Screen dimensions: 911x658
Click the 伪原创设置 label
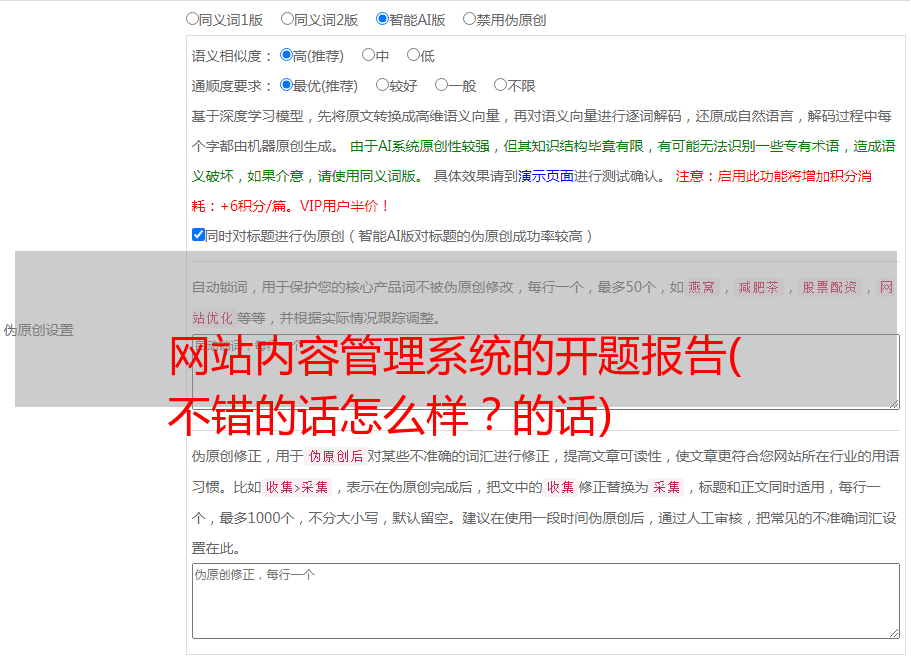[39, 330]
